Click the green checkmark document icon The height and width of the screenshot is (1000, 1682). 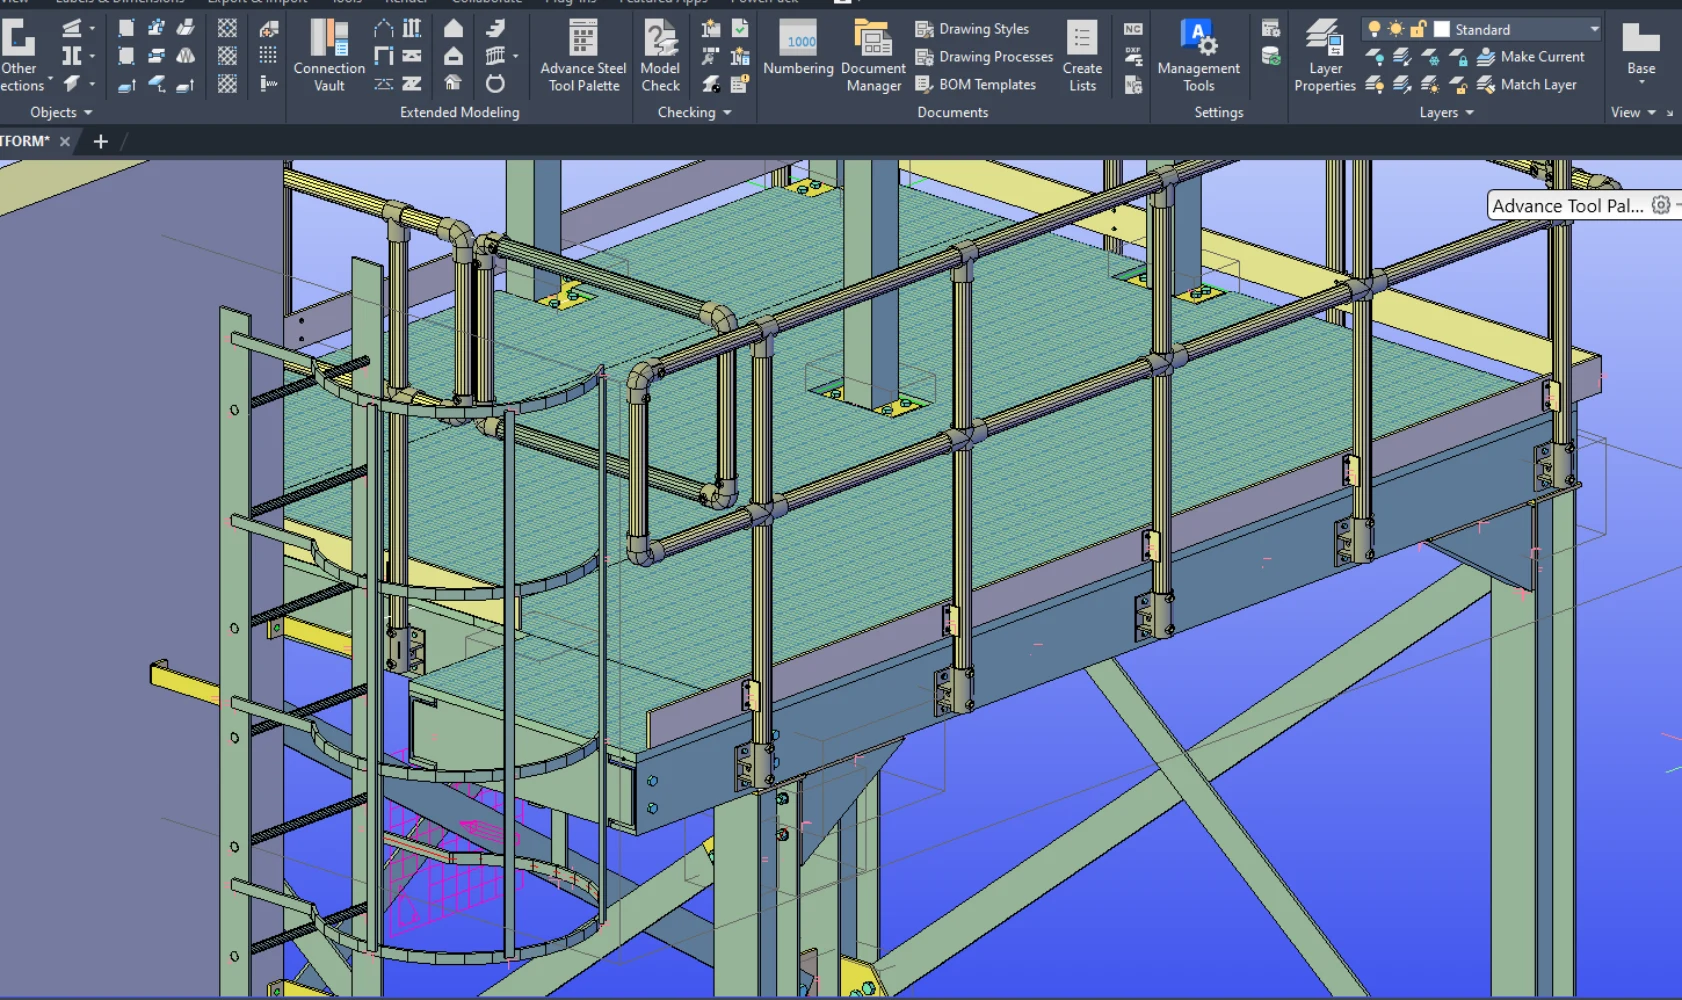(x=740, y=28)
